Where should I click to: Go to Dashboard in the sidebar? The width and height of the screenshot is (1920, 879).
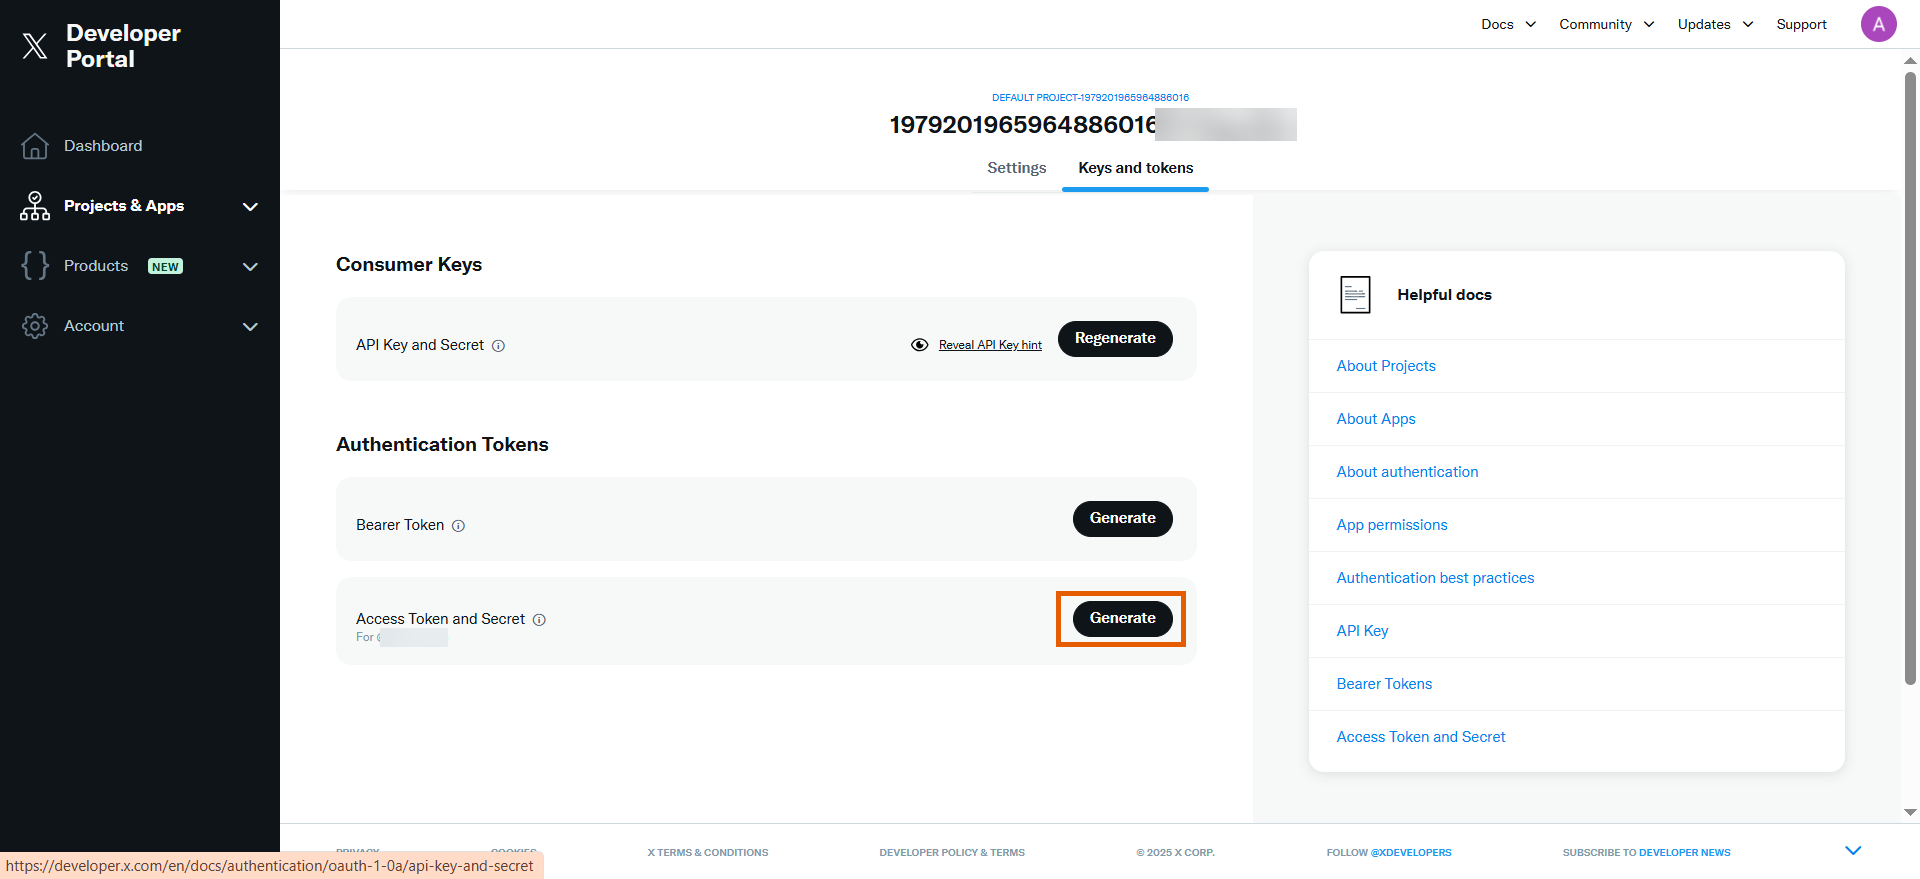tap(103, 146)
